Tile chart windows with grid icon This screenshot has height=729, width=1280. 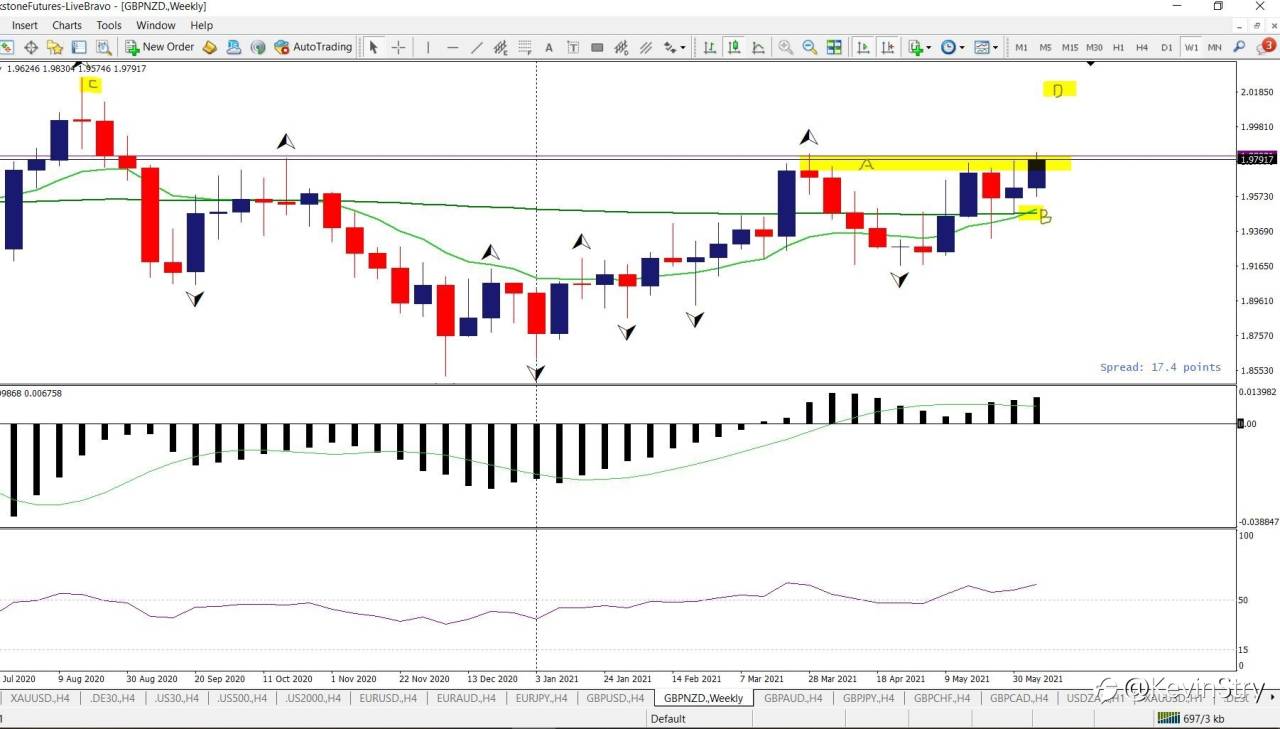pos(833,47)
